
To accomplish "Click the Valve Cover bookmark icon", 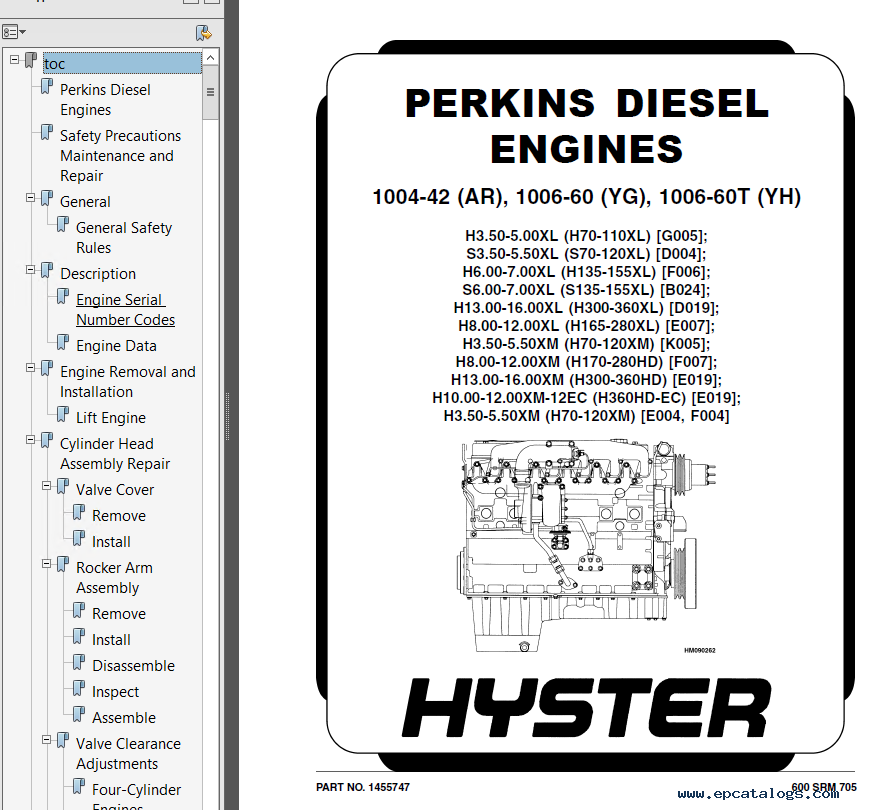I will click(63, 488).
